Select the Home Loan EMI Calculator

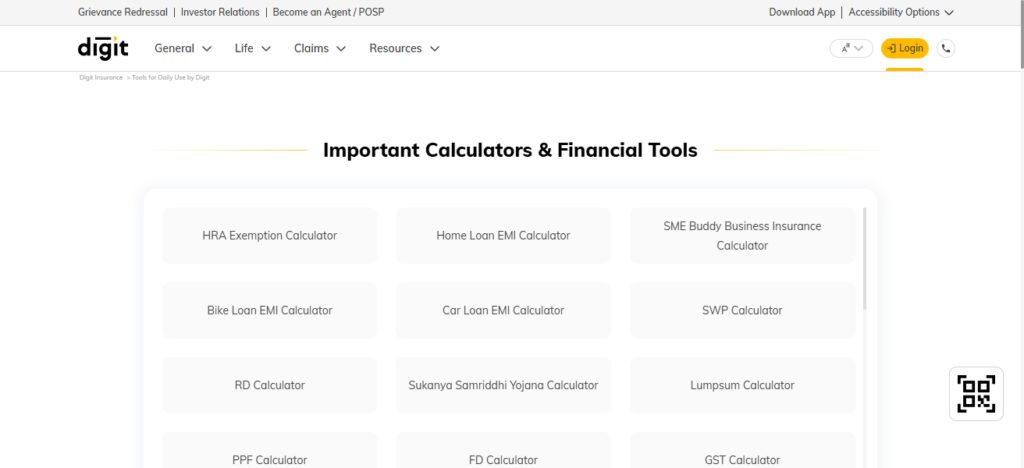tap(503, 236)
